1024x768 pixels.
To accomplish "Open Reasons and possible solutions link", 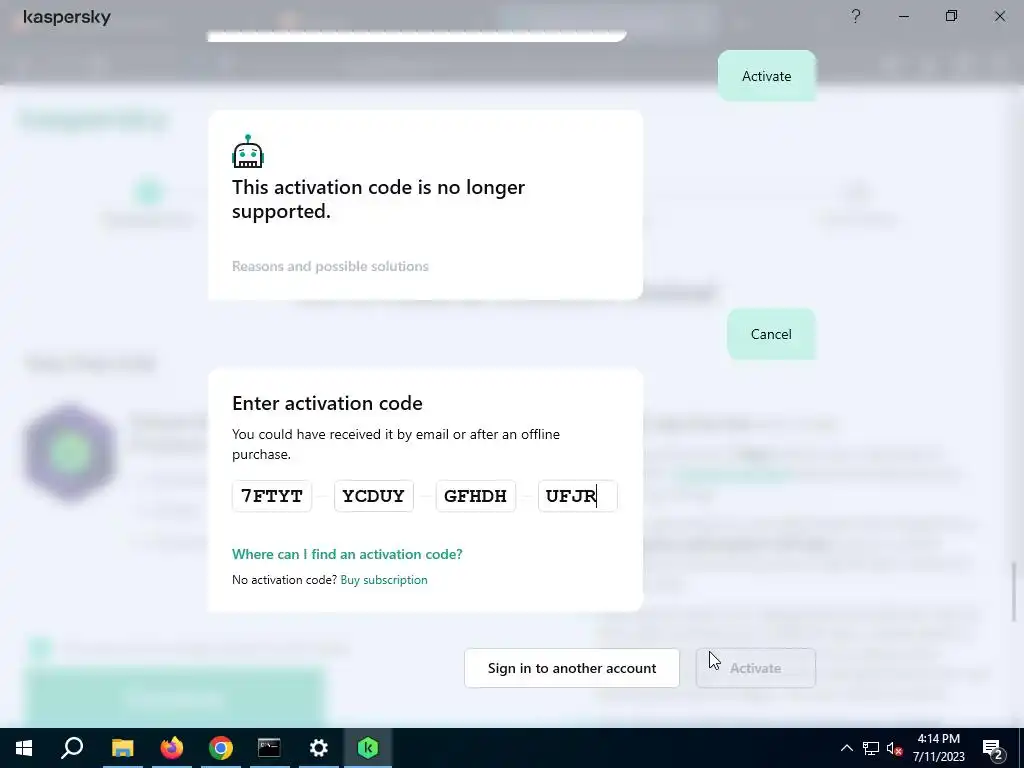I will click(330, 266).
